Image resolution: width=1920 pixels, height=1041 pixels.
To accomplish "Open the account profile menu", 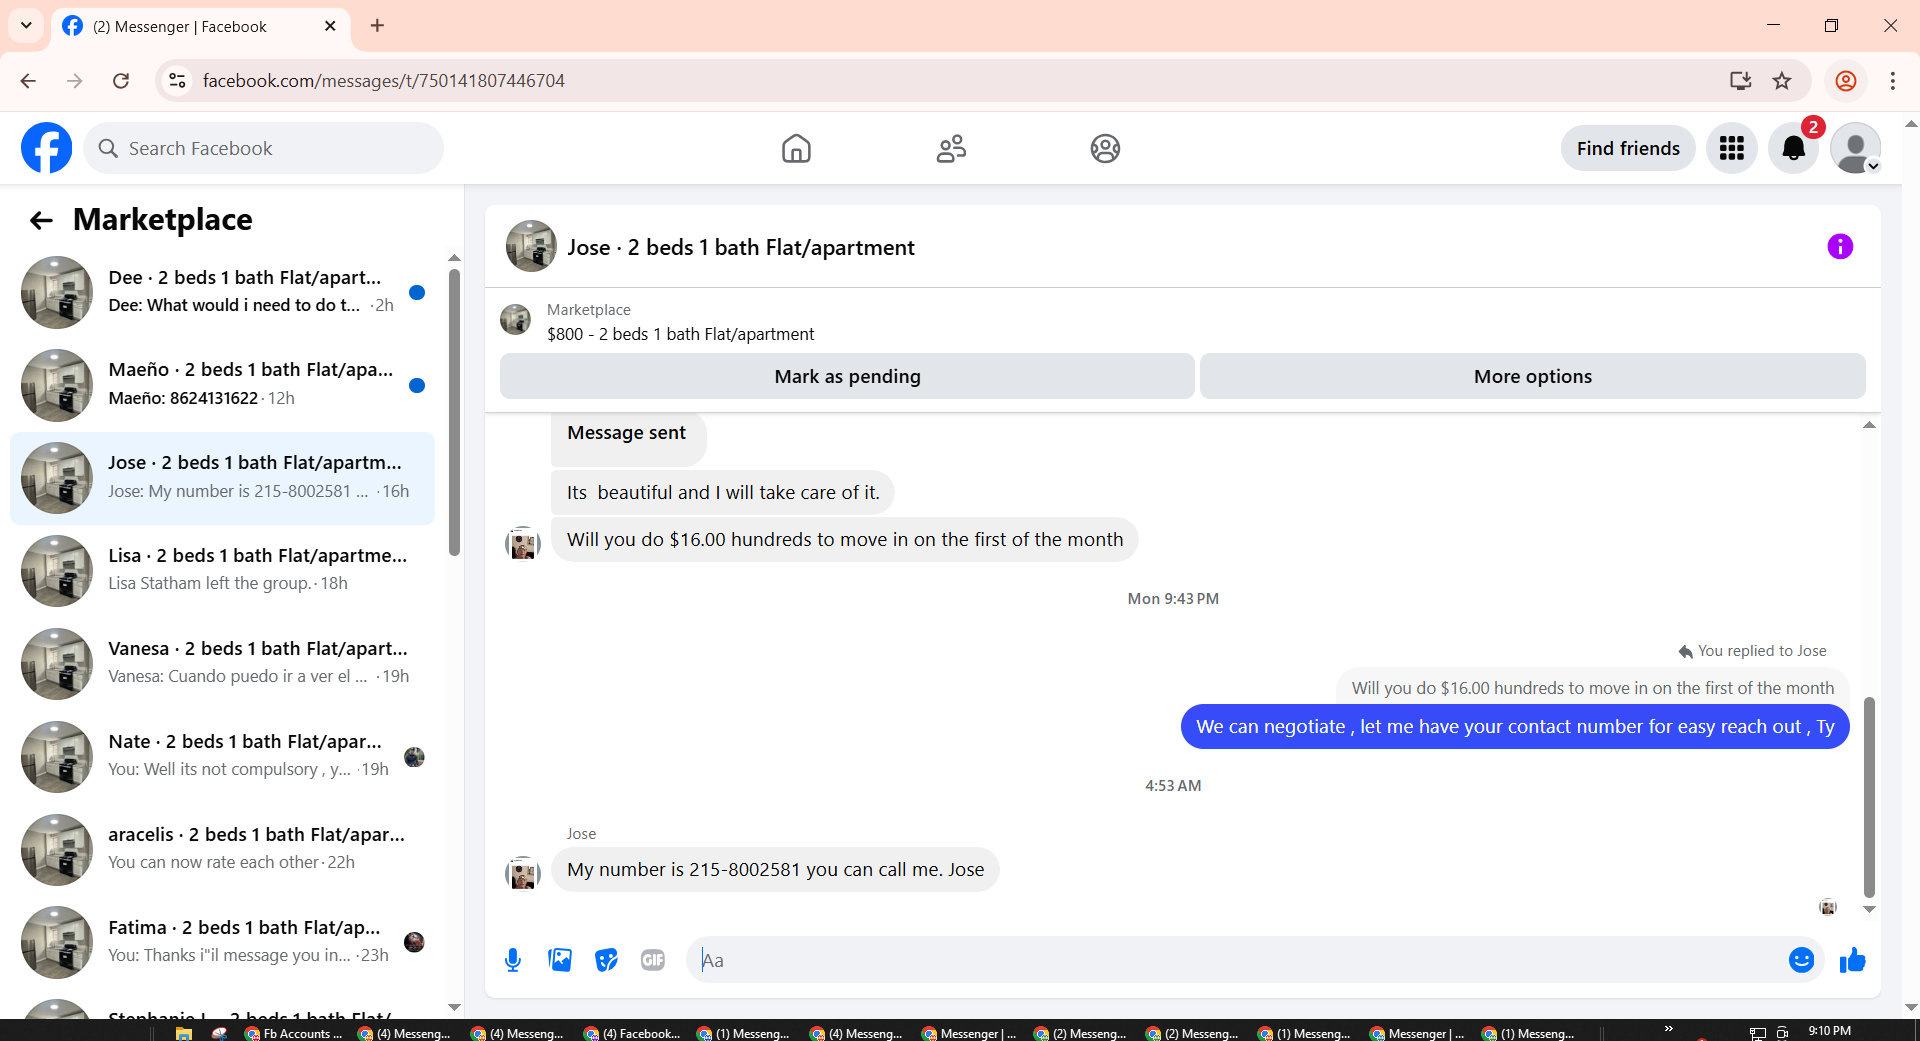I will click(x=1856, y=148).
